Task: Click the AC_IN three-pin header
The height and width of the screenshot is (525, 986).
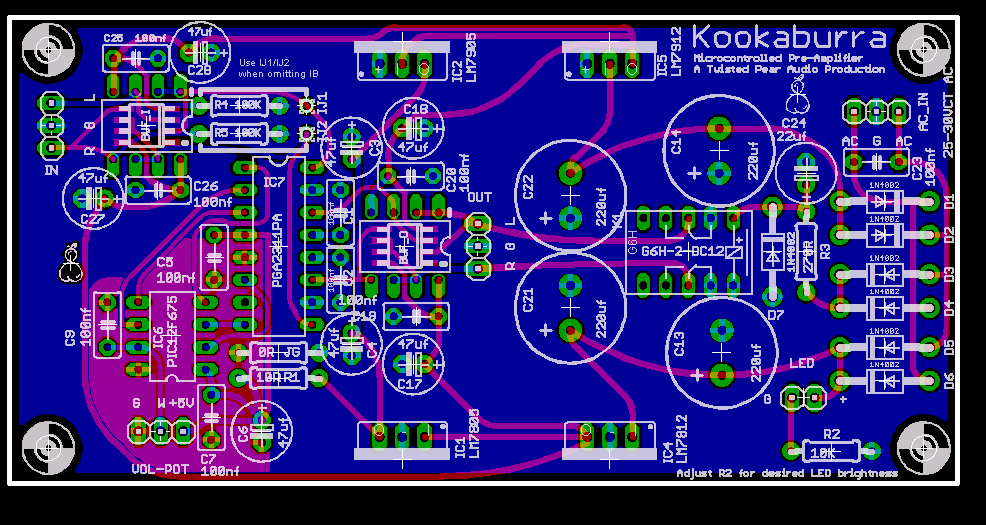Action: click(875, 112)
